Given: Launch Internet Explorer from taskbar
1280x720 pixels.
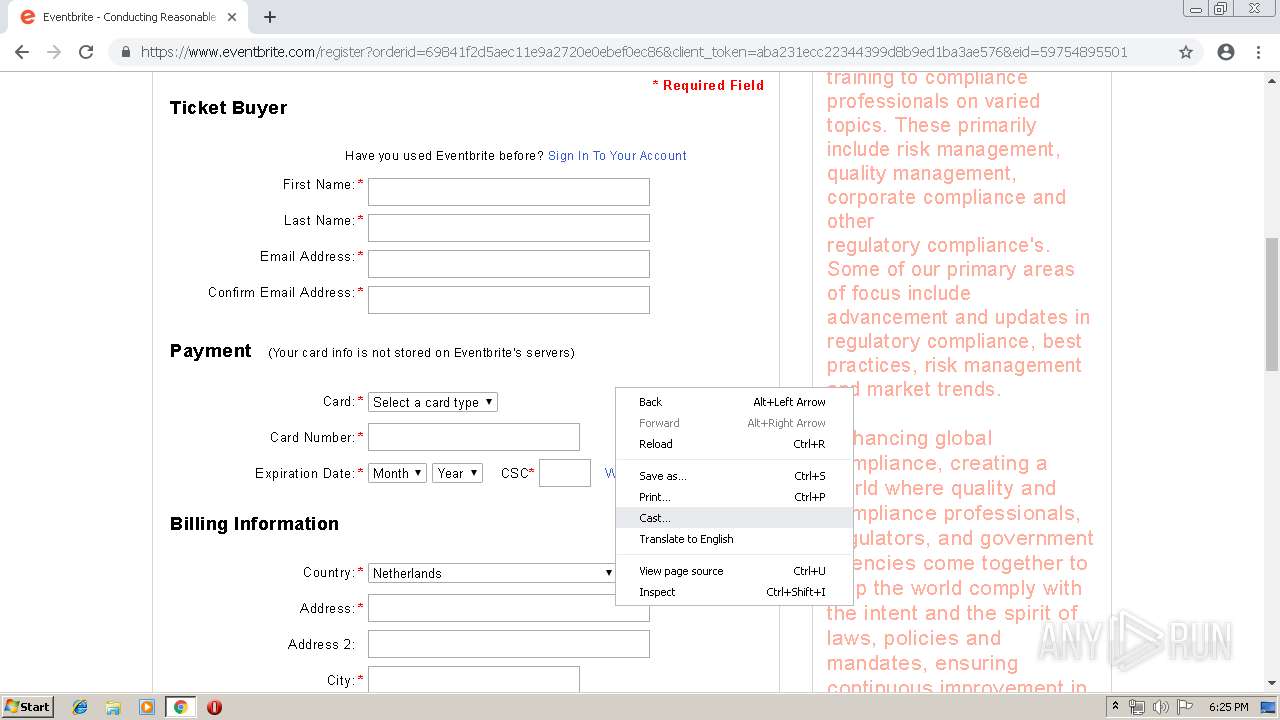Looking at the screenshot, I should pos(80,707).
